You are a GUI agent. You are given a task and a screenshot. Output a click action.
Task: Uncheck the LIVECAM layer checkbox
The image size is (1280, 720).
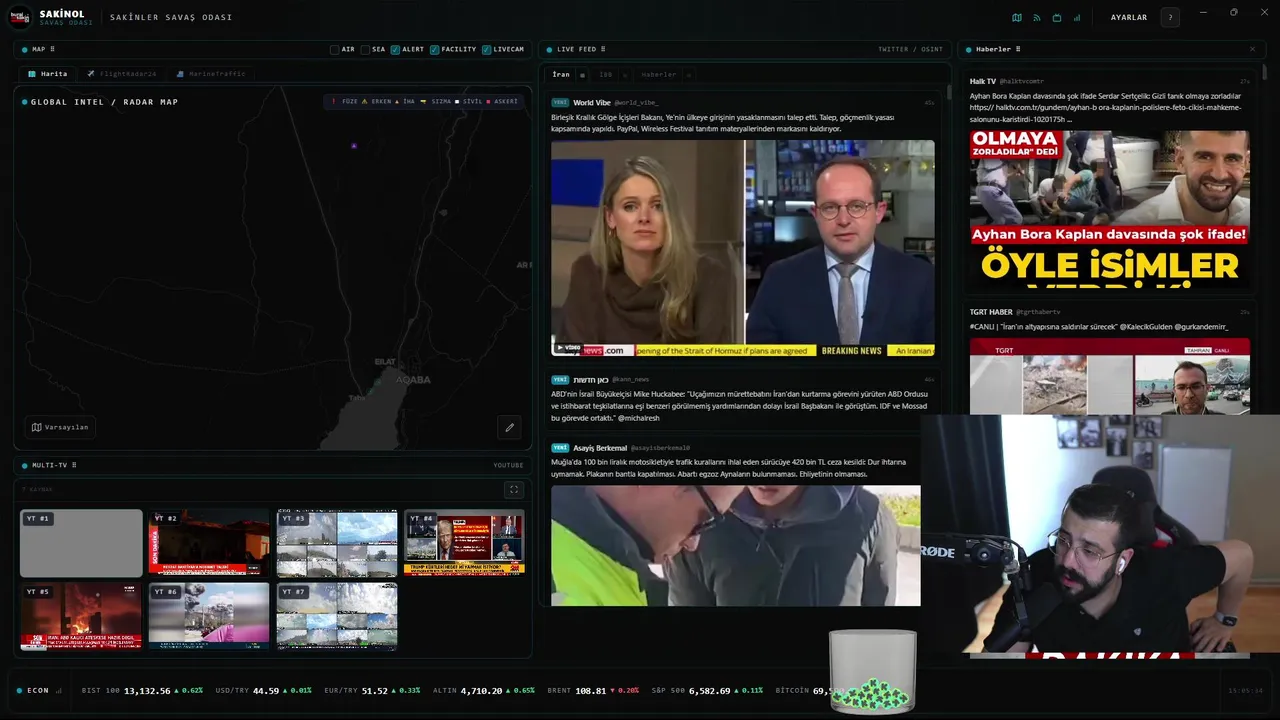coord(486,49)
